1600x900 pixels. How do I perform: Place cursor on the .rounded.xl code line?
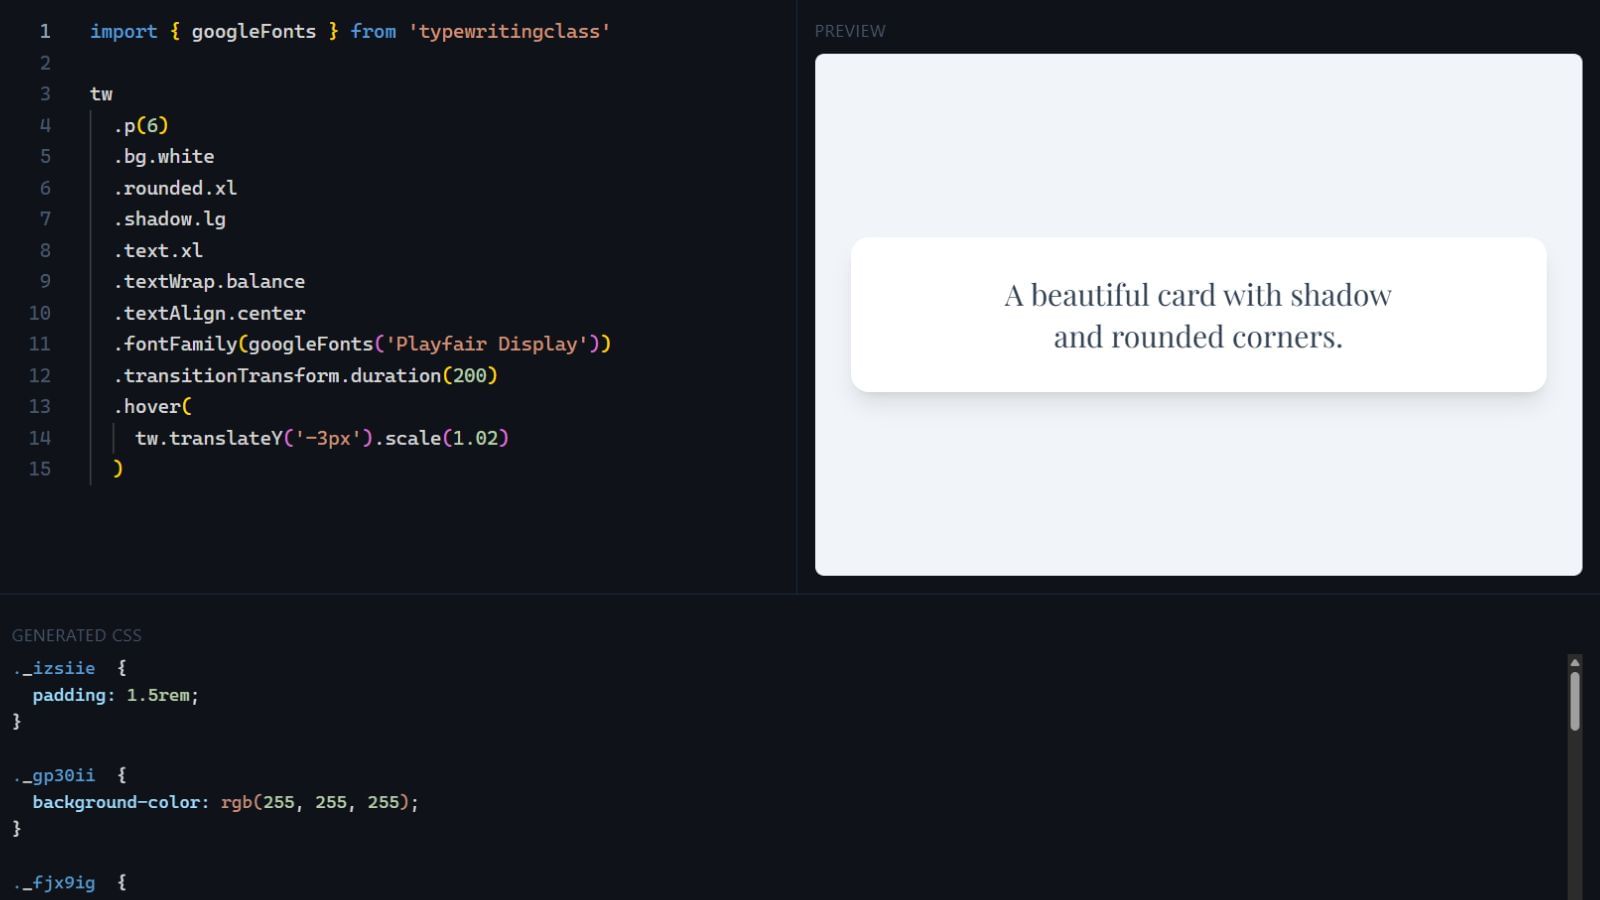click(176, 188)
